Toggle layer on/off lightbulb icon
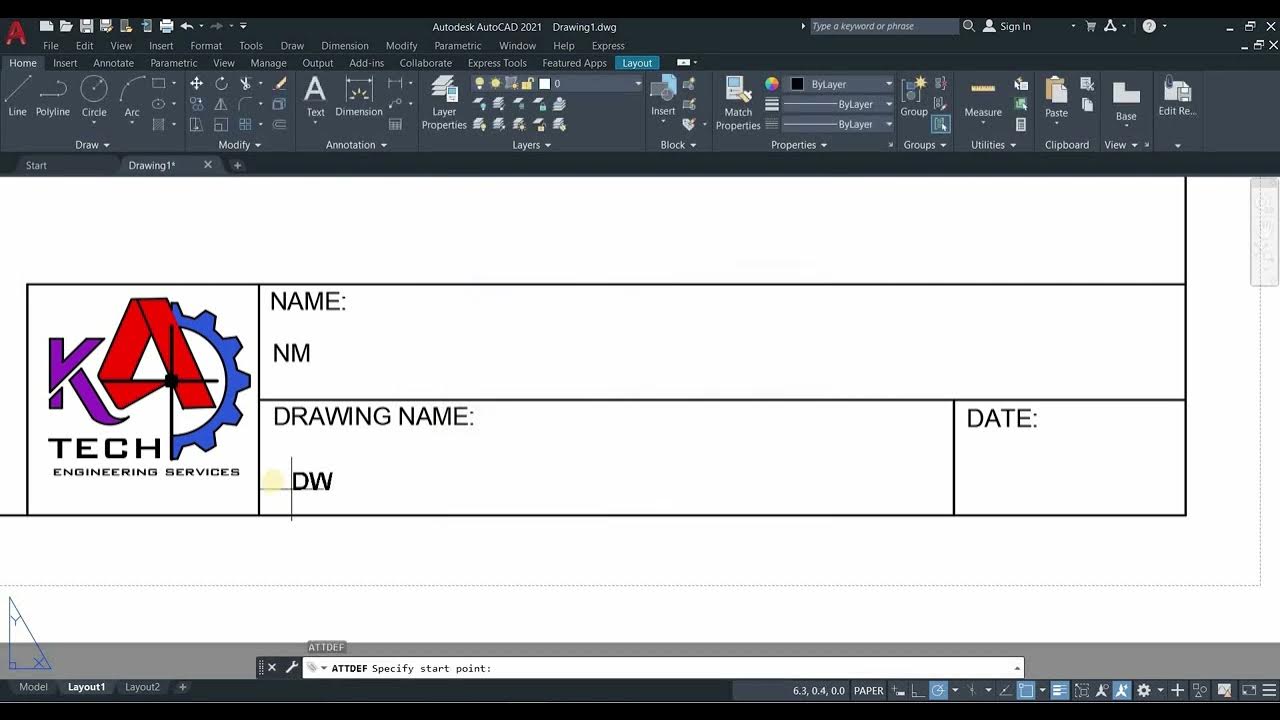Image resolution: width=1280 pixels, height=720 pixels. point(480,84)
